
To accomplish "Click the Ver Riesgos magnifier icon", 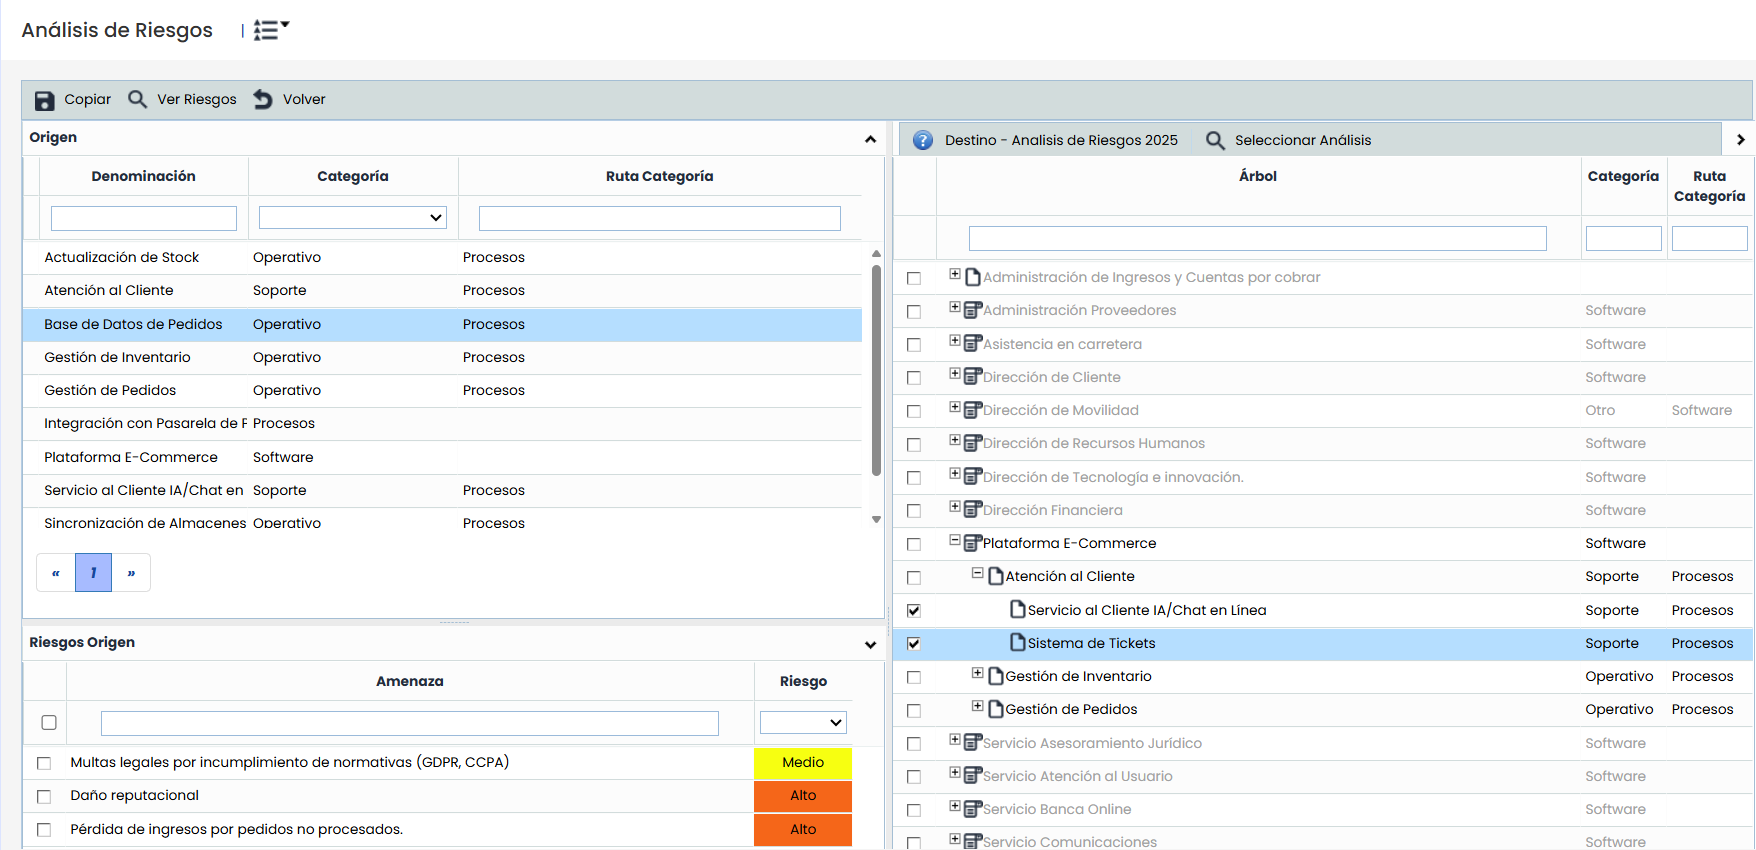I will tap(137, 99).
